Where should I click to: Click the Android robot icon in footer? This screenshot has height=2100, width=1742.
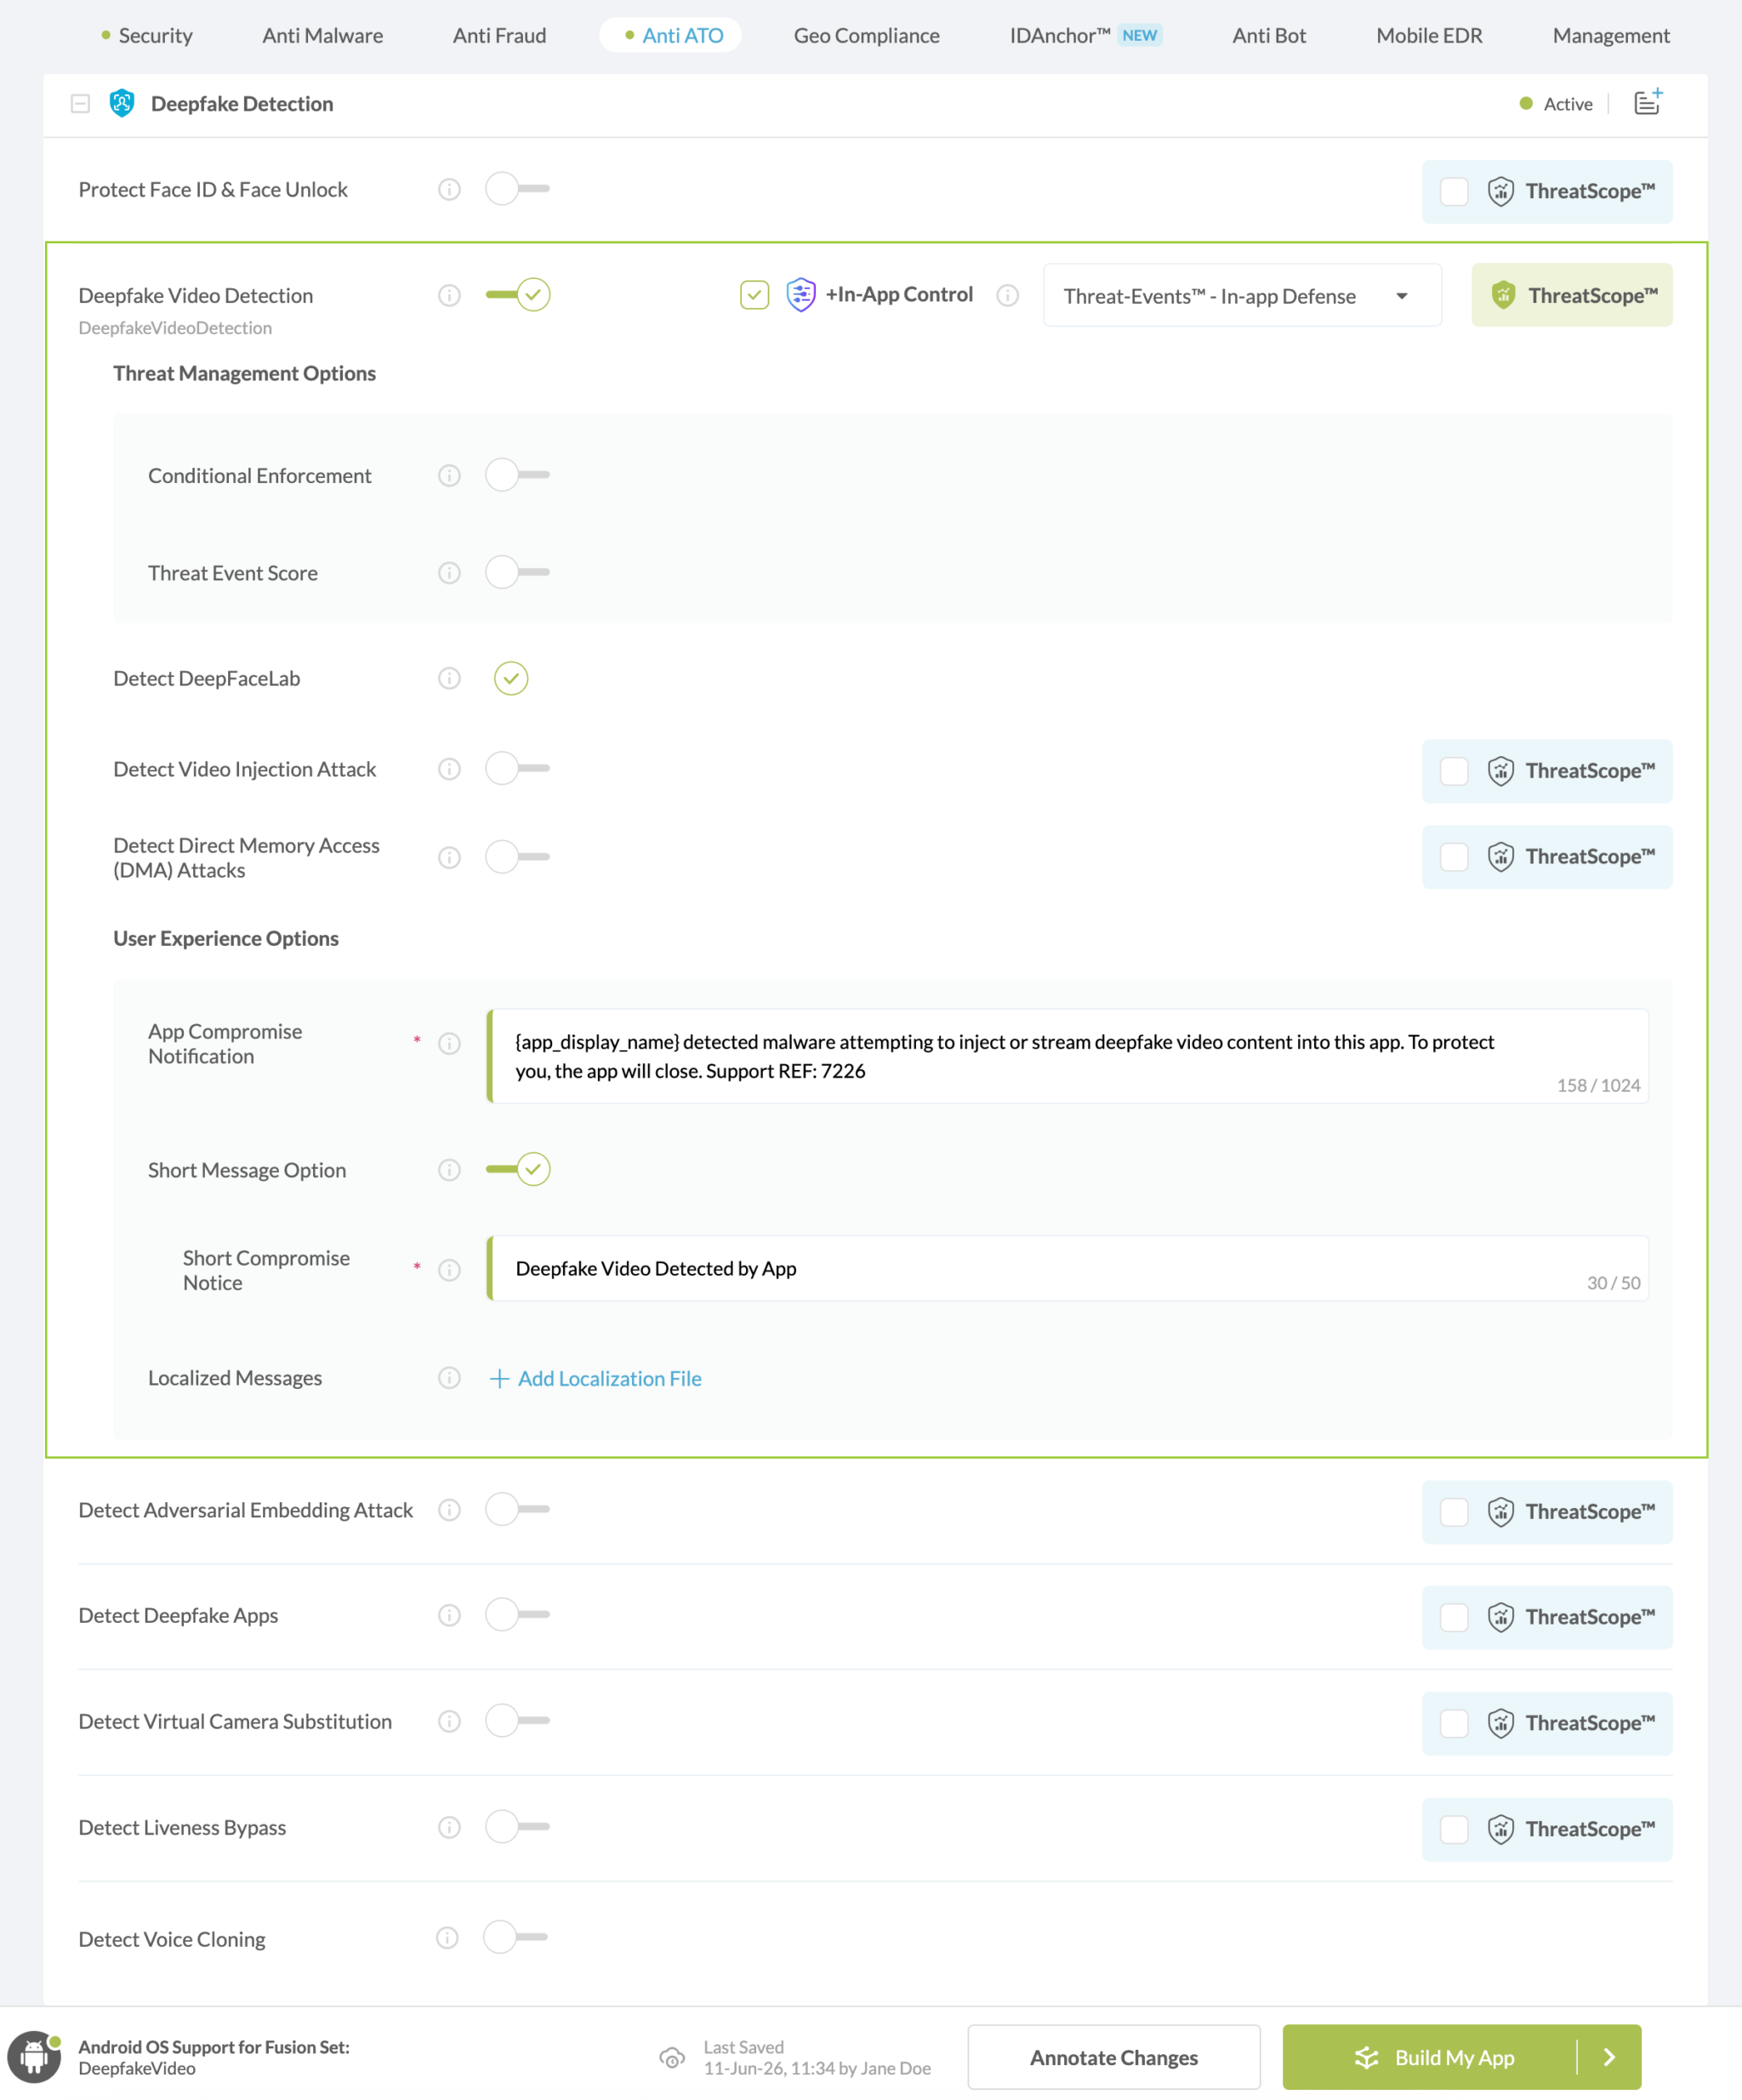pyautogui.click(x=34, y=2057)
